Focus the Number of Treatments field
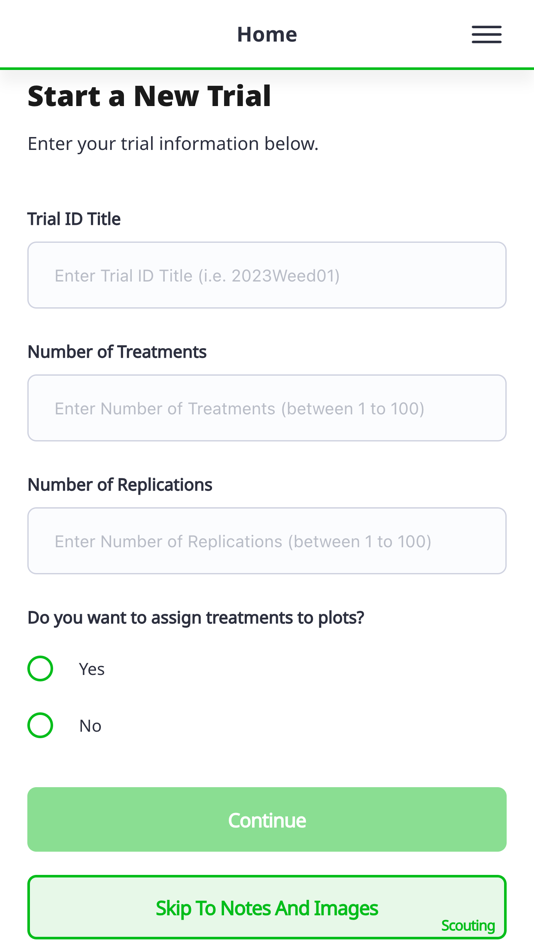The width and height of the screenshot is (534, 950). click(x=267, y=408)
